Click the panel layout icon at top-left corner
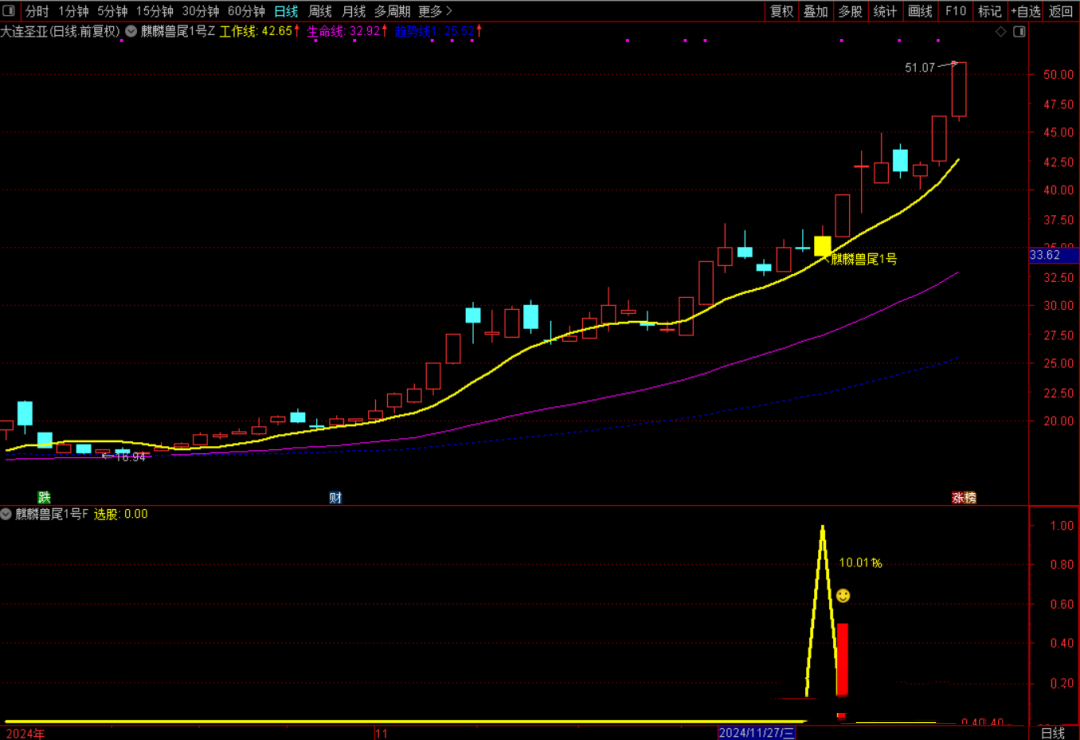 click(x=10, y=12)
